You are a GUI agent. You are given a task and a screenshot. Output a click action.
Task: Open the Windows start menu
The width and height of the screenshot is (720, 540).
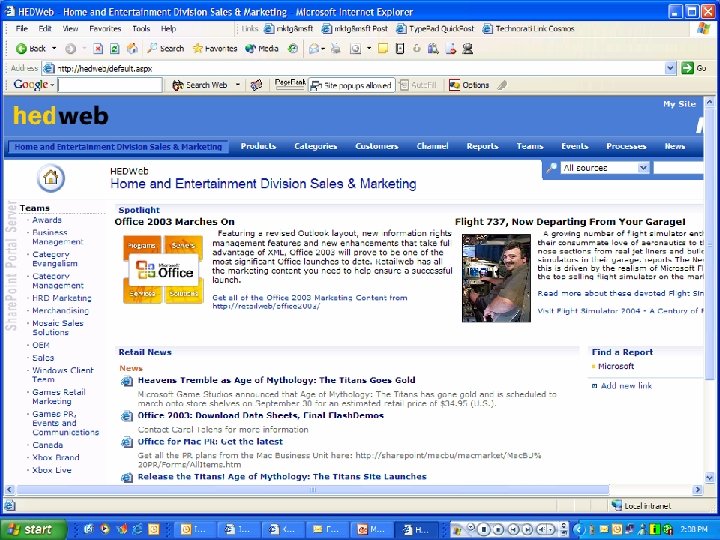pyautogui.click(x=32, y=529)
